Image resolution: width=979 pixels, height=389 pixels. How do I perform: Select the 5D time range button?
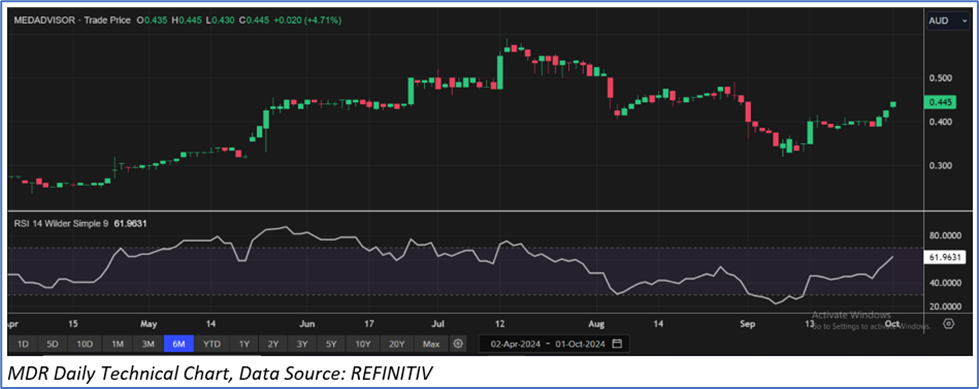click(52, 343)
